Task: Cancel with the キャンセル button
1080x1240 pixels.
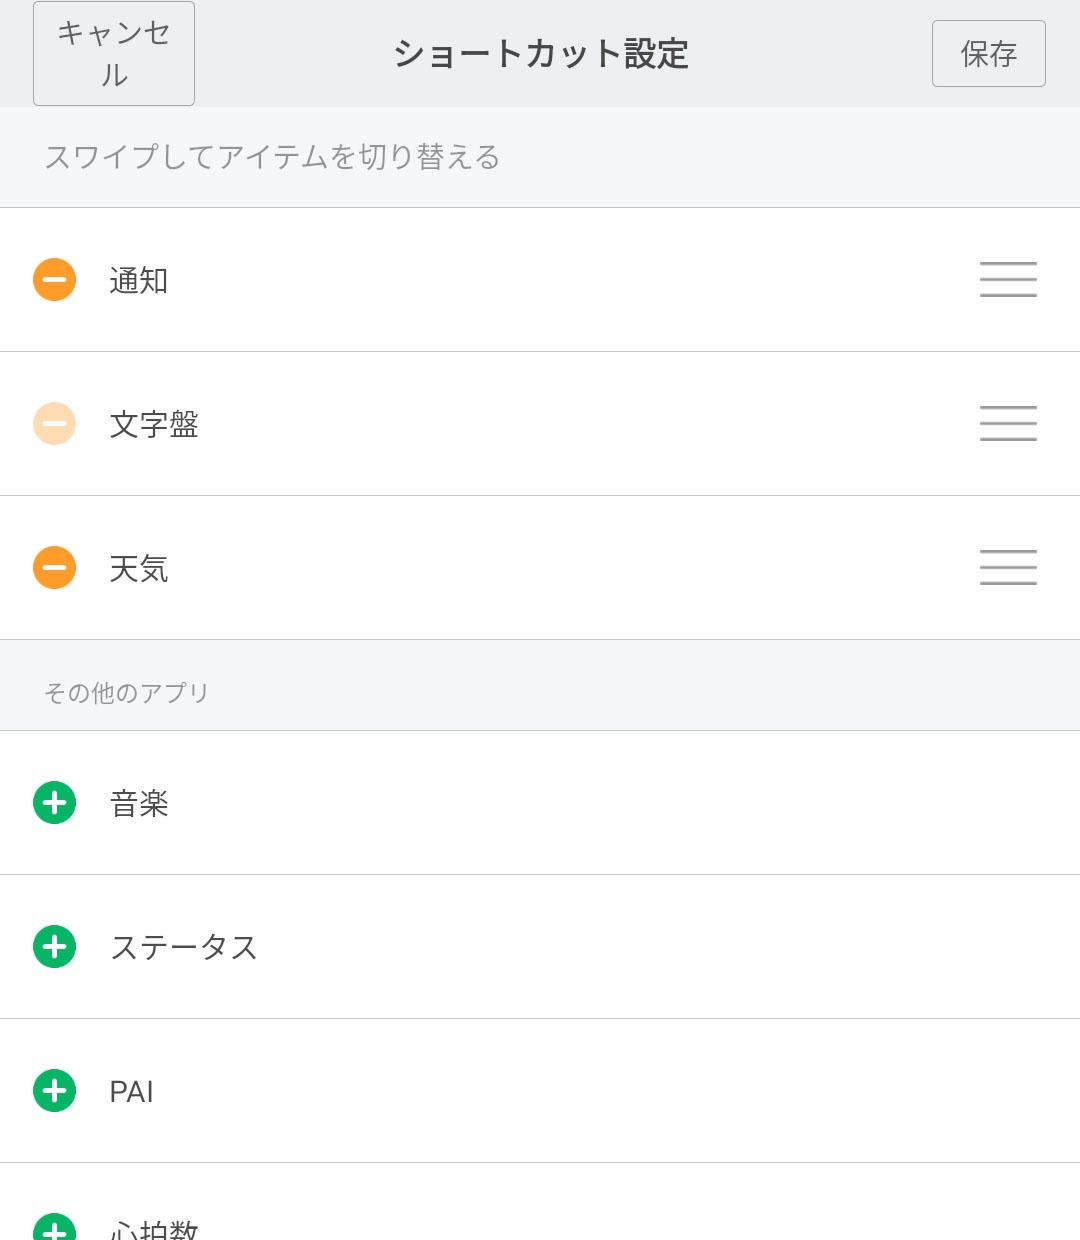Action: coord(114,54)
